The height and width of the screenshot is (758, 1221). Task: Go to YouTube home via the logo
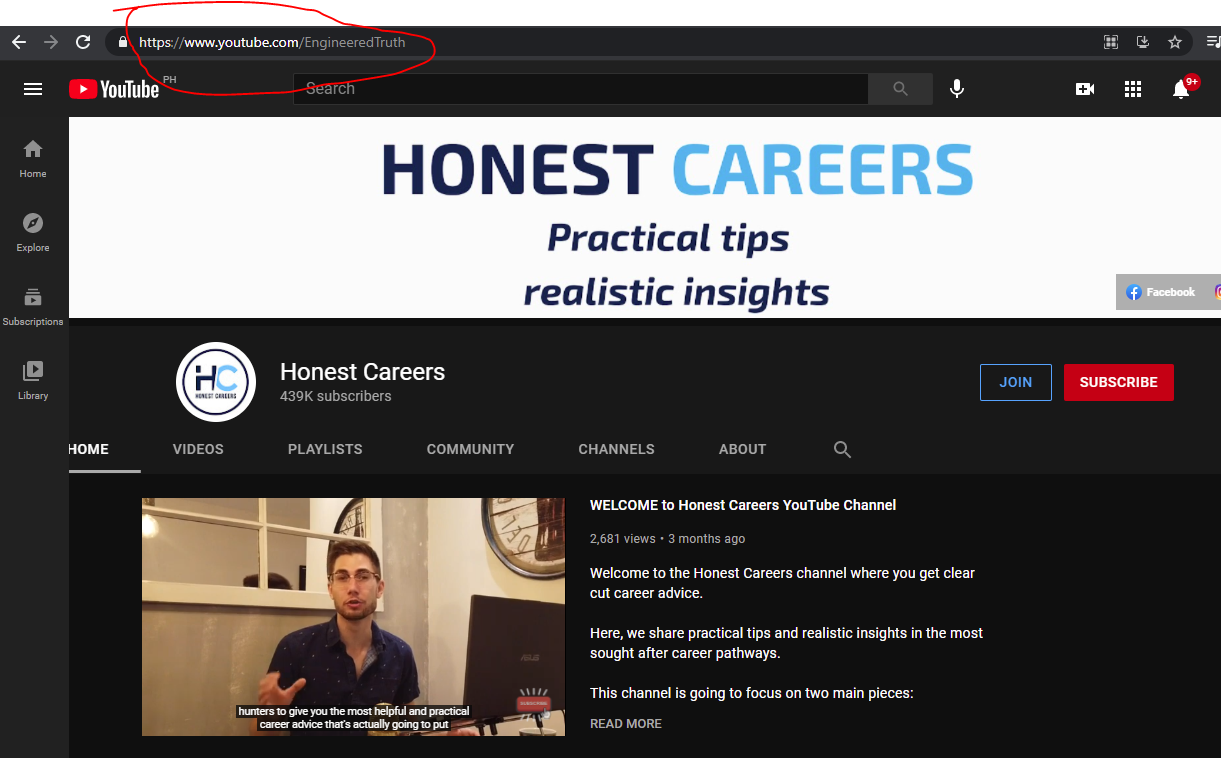114,89
